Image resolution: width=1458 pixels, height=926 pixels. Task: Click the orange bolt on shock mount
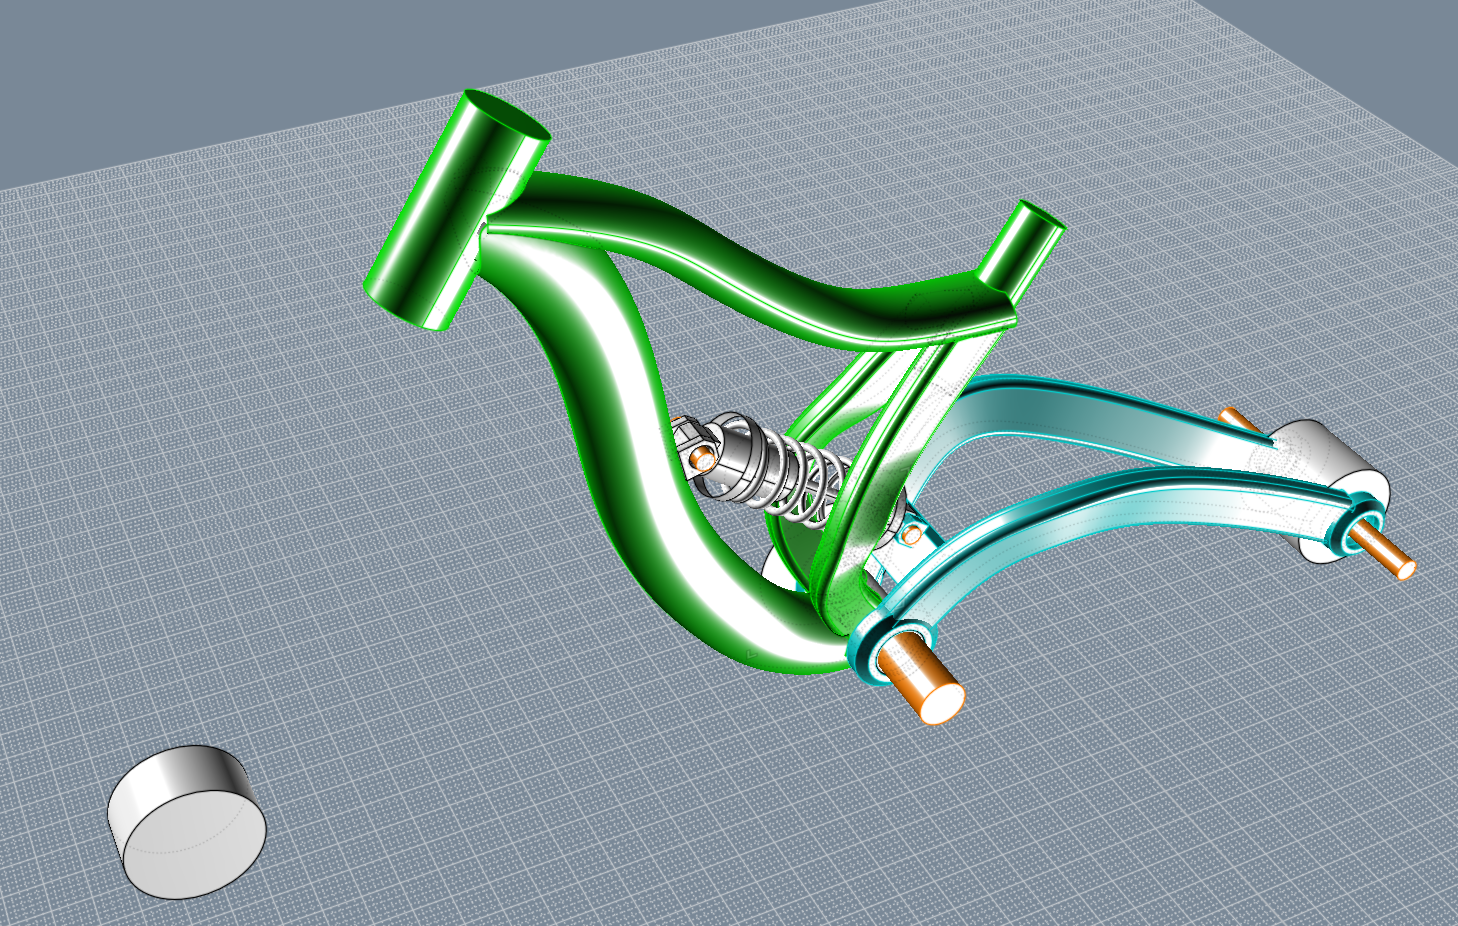[704, 459]
